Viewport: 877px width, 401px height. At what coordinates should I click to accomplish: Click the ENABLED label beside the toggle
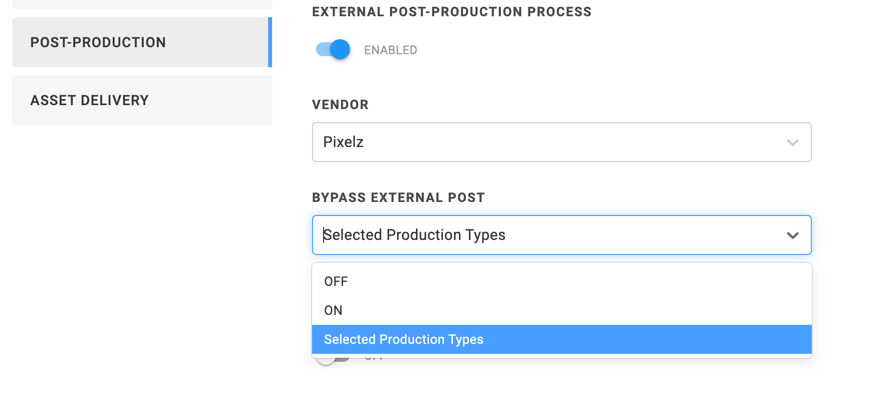[x=390, y=50]
